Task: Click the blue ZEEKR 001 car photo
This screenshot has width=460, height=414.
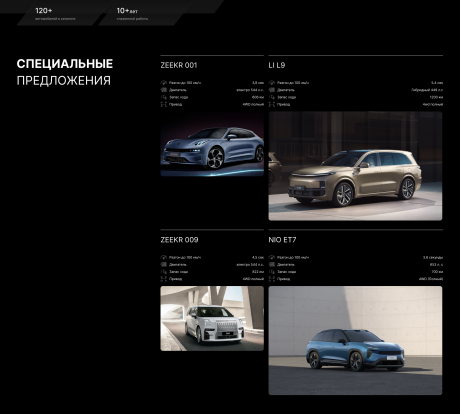Action: pyautogui.click(x=212, y=144)
